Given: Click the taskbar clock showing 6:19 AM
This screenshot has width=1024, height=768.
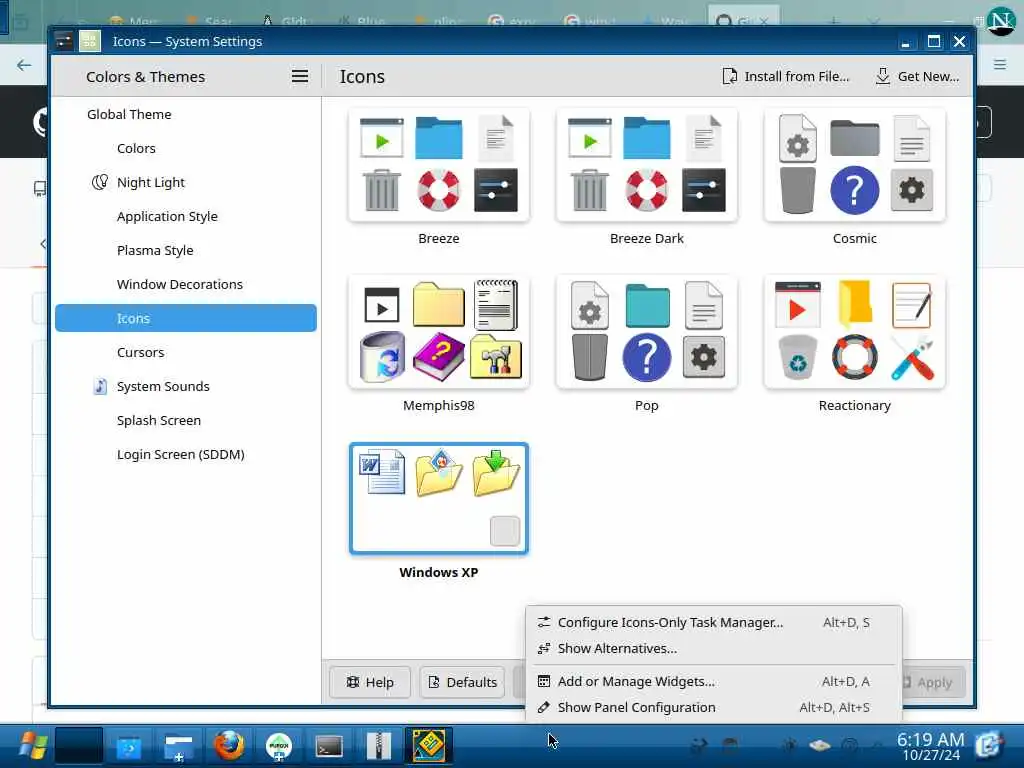Looking at the screenshot, I should tap(930, 746).
